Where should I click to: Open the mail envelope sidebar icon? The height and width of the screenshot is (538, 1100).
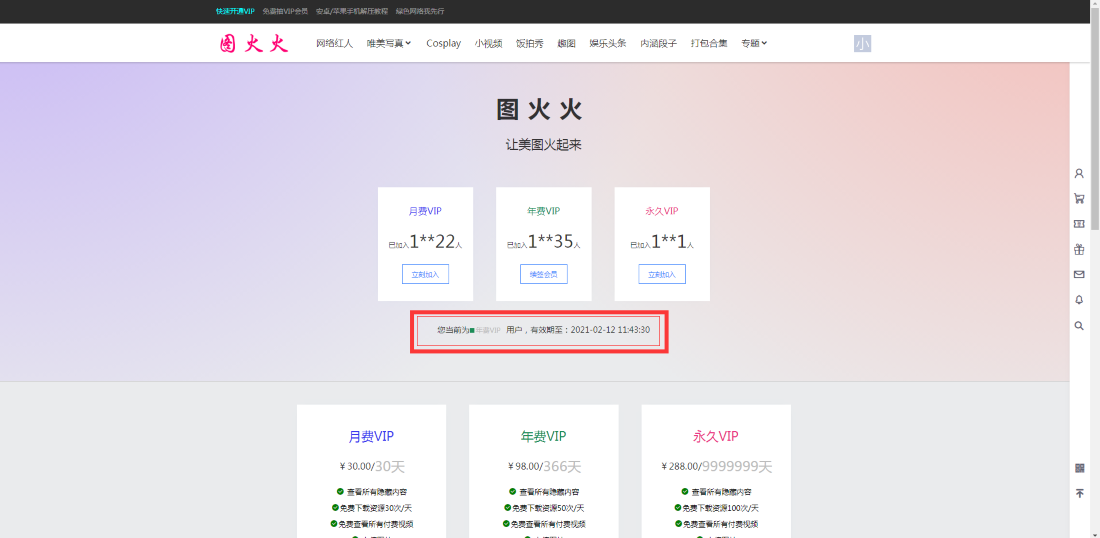(1079, 274)
